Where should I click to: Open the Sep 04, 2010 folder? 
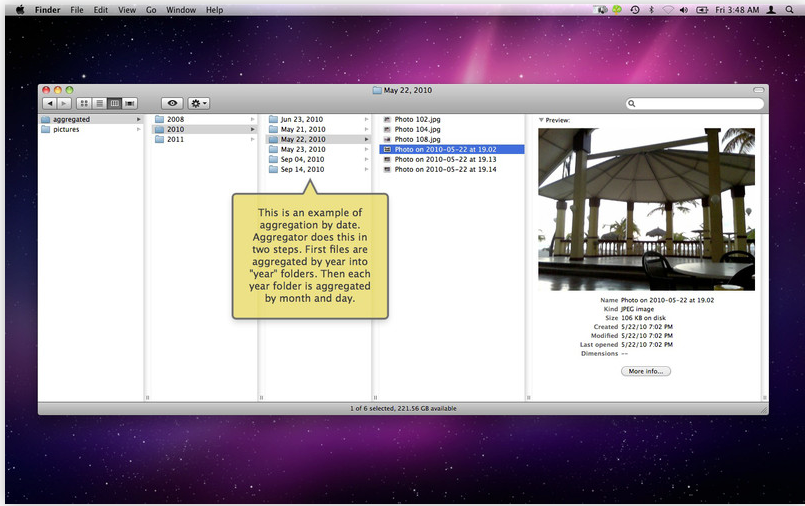pyautogui.click(x=302, y=159)
